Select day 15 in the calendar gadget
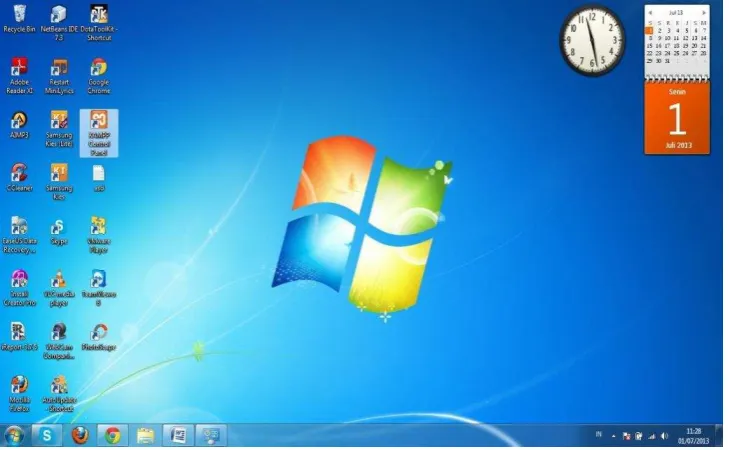729x450 pixels. [x=650, y=46]
